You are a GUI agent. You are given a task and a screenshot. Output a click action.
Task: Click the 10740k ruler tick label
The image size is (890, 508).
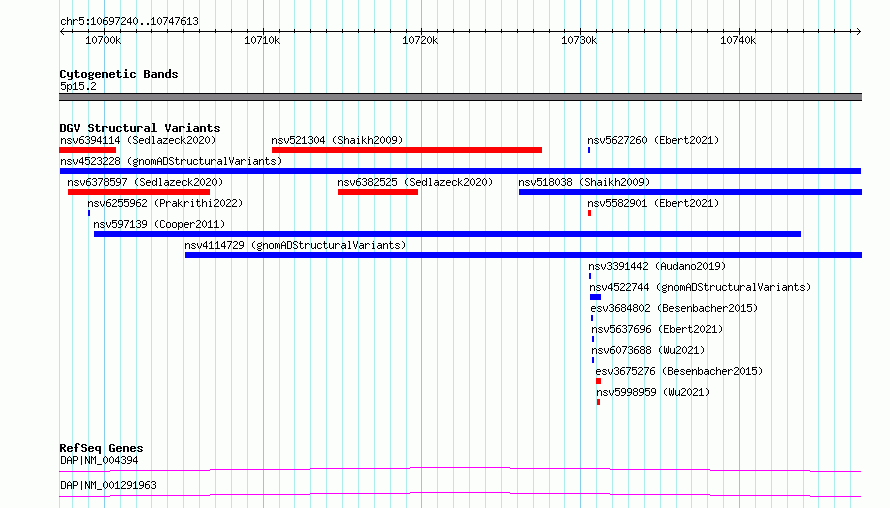point(738,40)
